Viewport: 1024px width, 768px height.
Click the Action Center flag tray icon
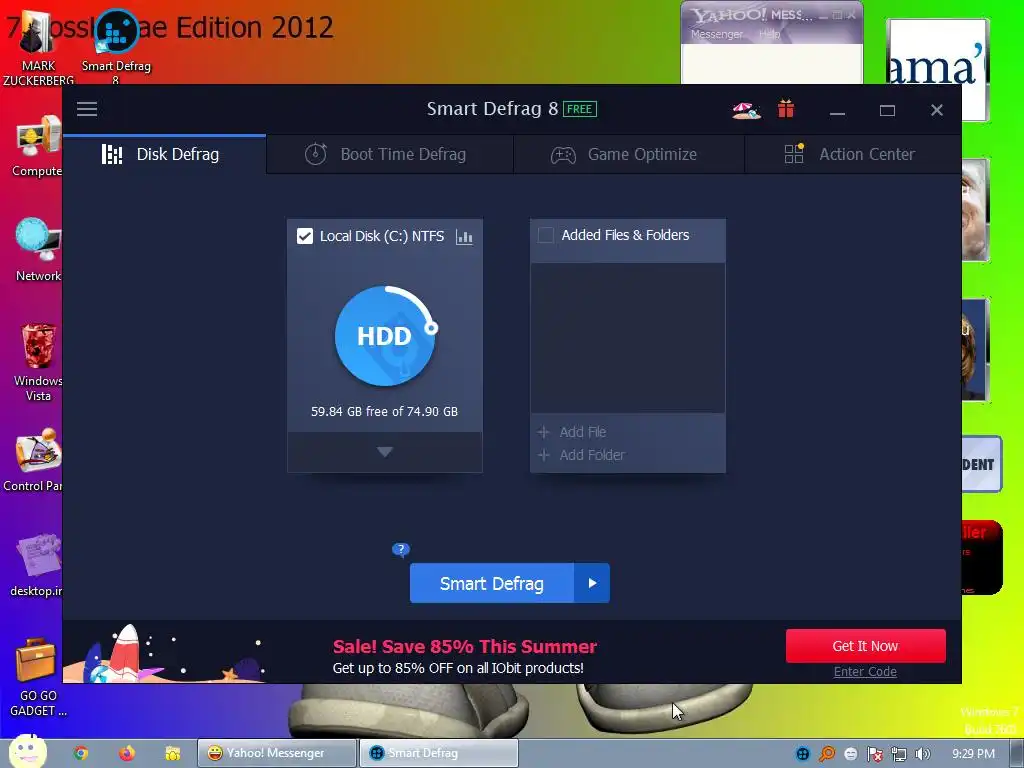coord(874,754)
